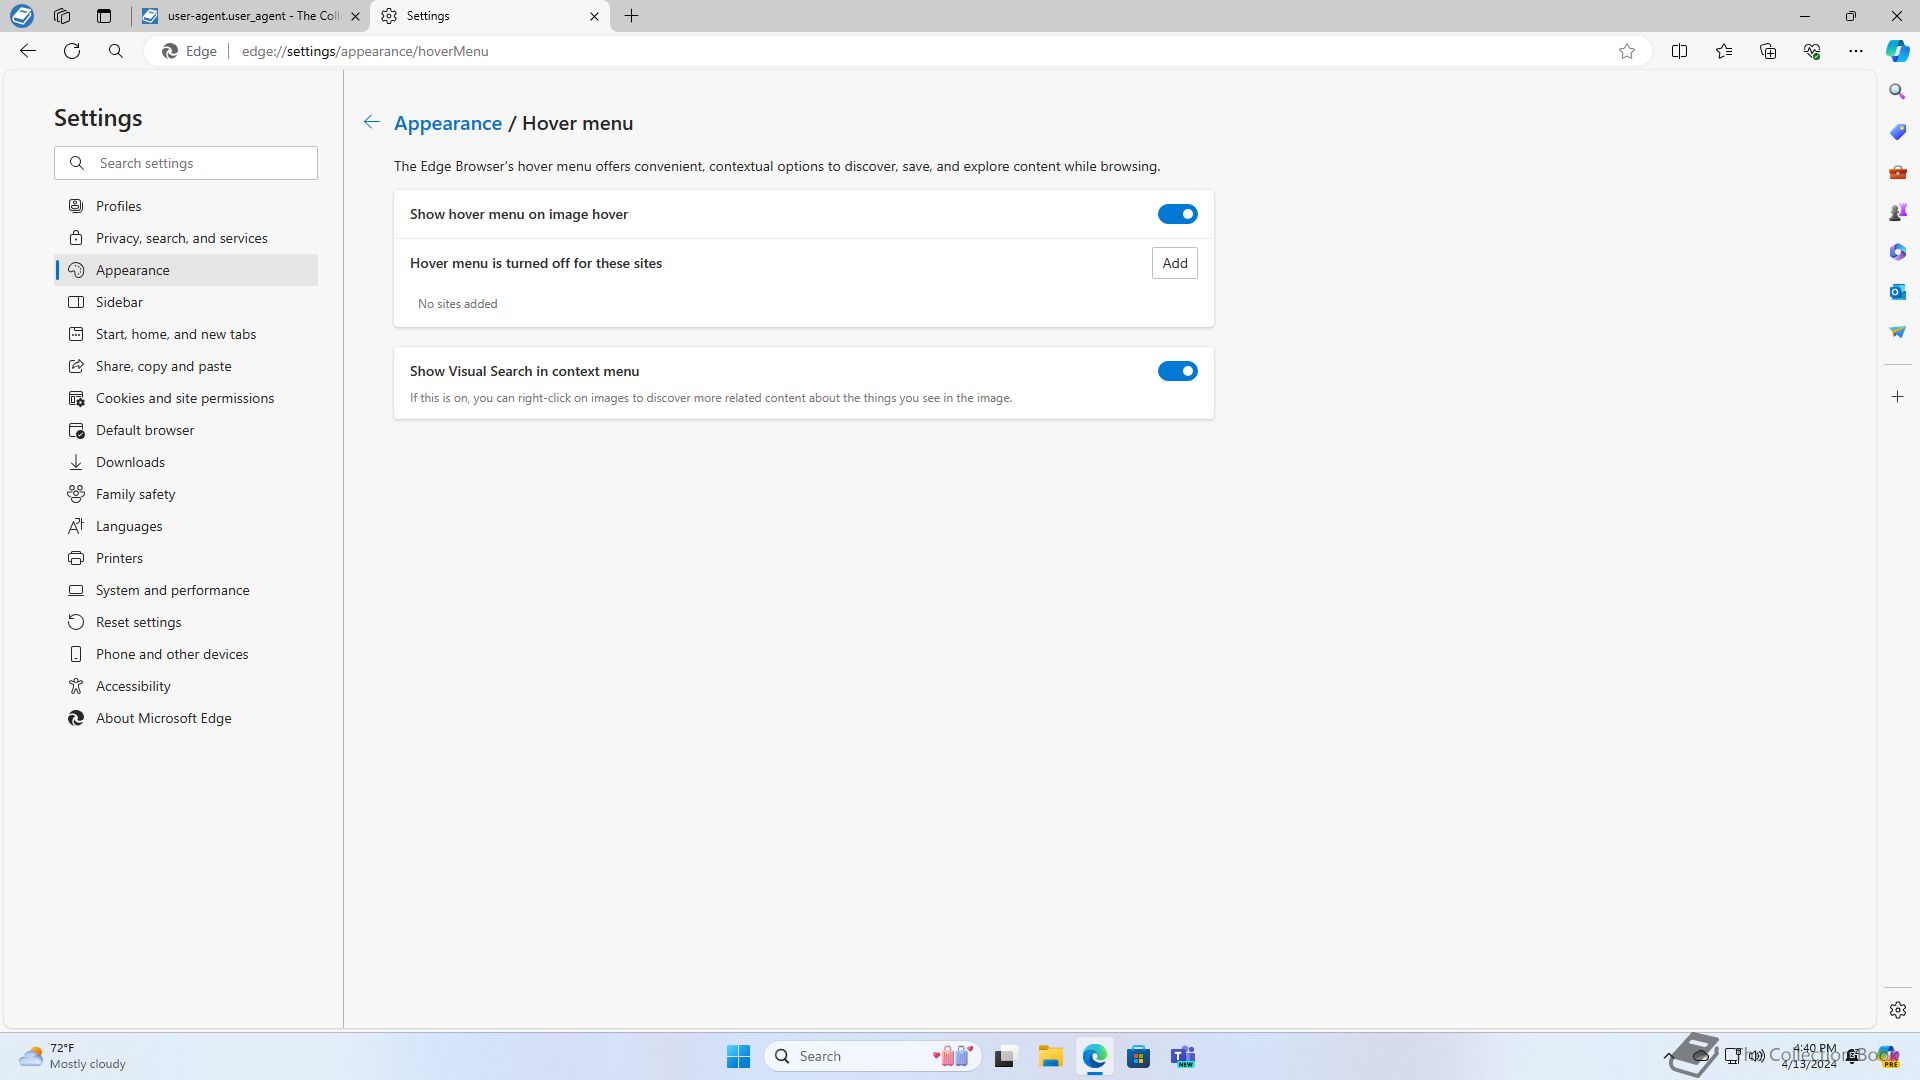The width and height of the screenshot is (1920, 1080).
Task: Open the Favorites list icon
Action: pyautogui.click(x=1724, y=51)
